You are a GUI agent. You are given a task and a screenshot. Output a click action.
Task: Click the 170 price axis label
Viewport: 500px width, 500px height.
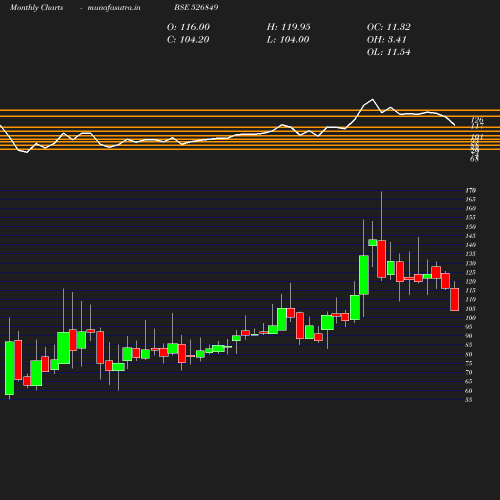click(x=470, y=190)
